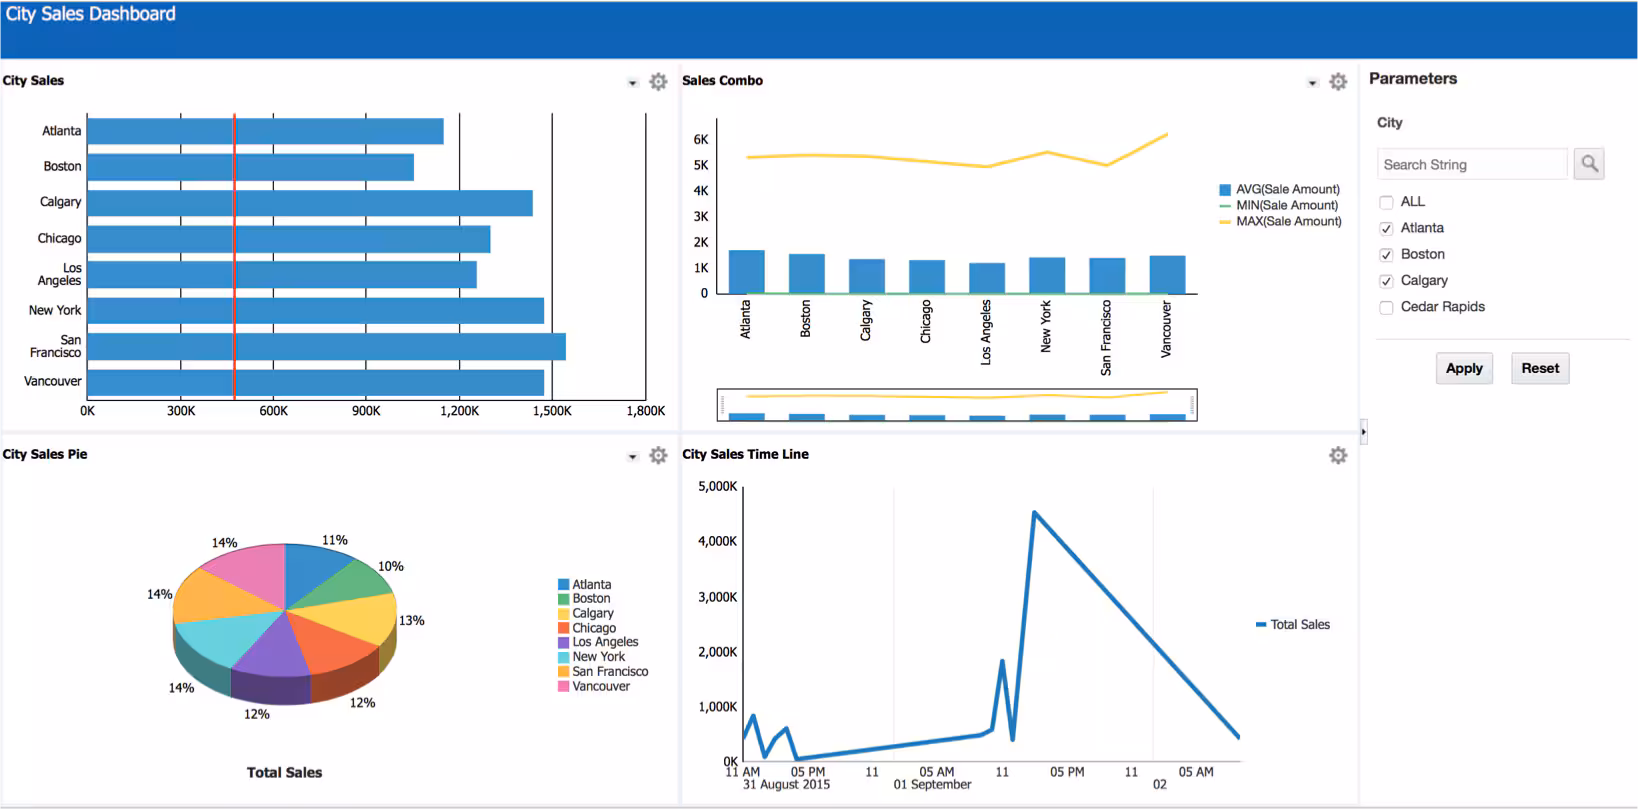Expand the Sales Combo dropdown arrow
The width and height of the screenshot is (1638, 810).
click(x=1312, y=83)
